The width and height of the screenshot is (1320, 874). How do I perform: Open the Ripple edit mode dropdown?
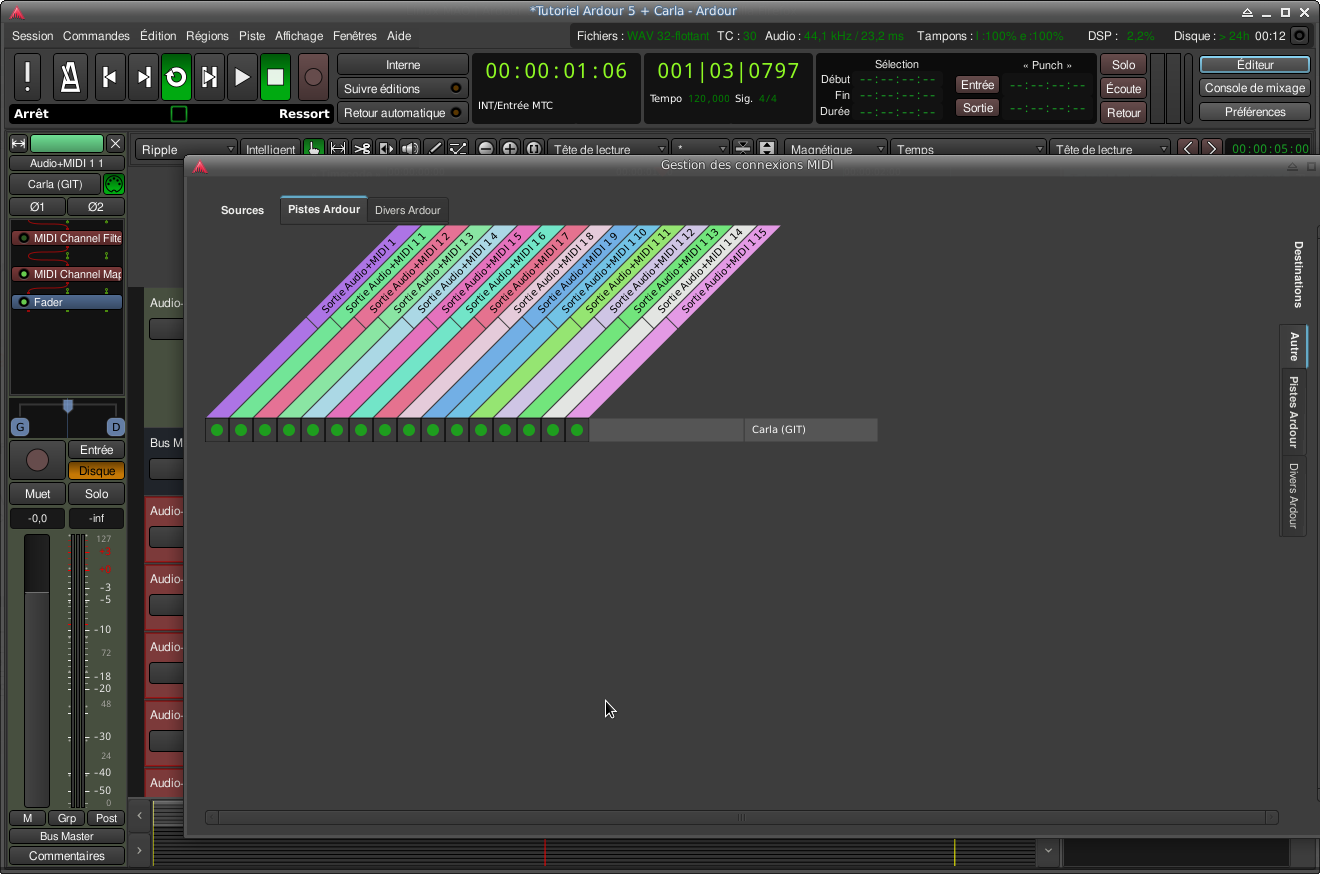pyautogui.click(x=185, y=149)
